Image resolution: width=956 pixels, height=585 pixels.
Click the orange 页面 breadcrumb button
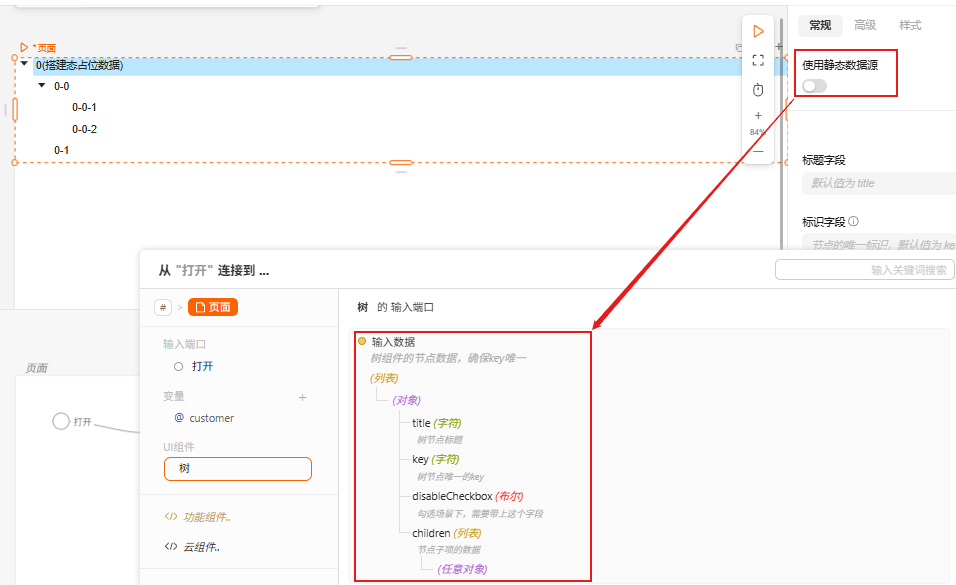[213, 308]
